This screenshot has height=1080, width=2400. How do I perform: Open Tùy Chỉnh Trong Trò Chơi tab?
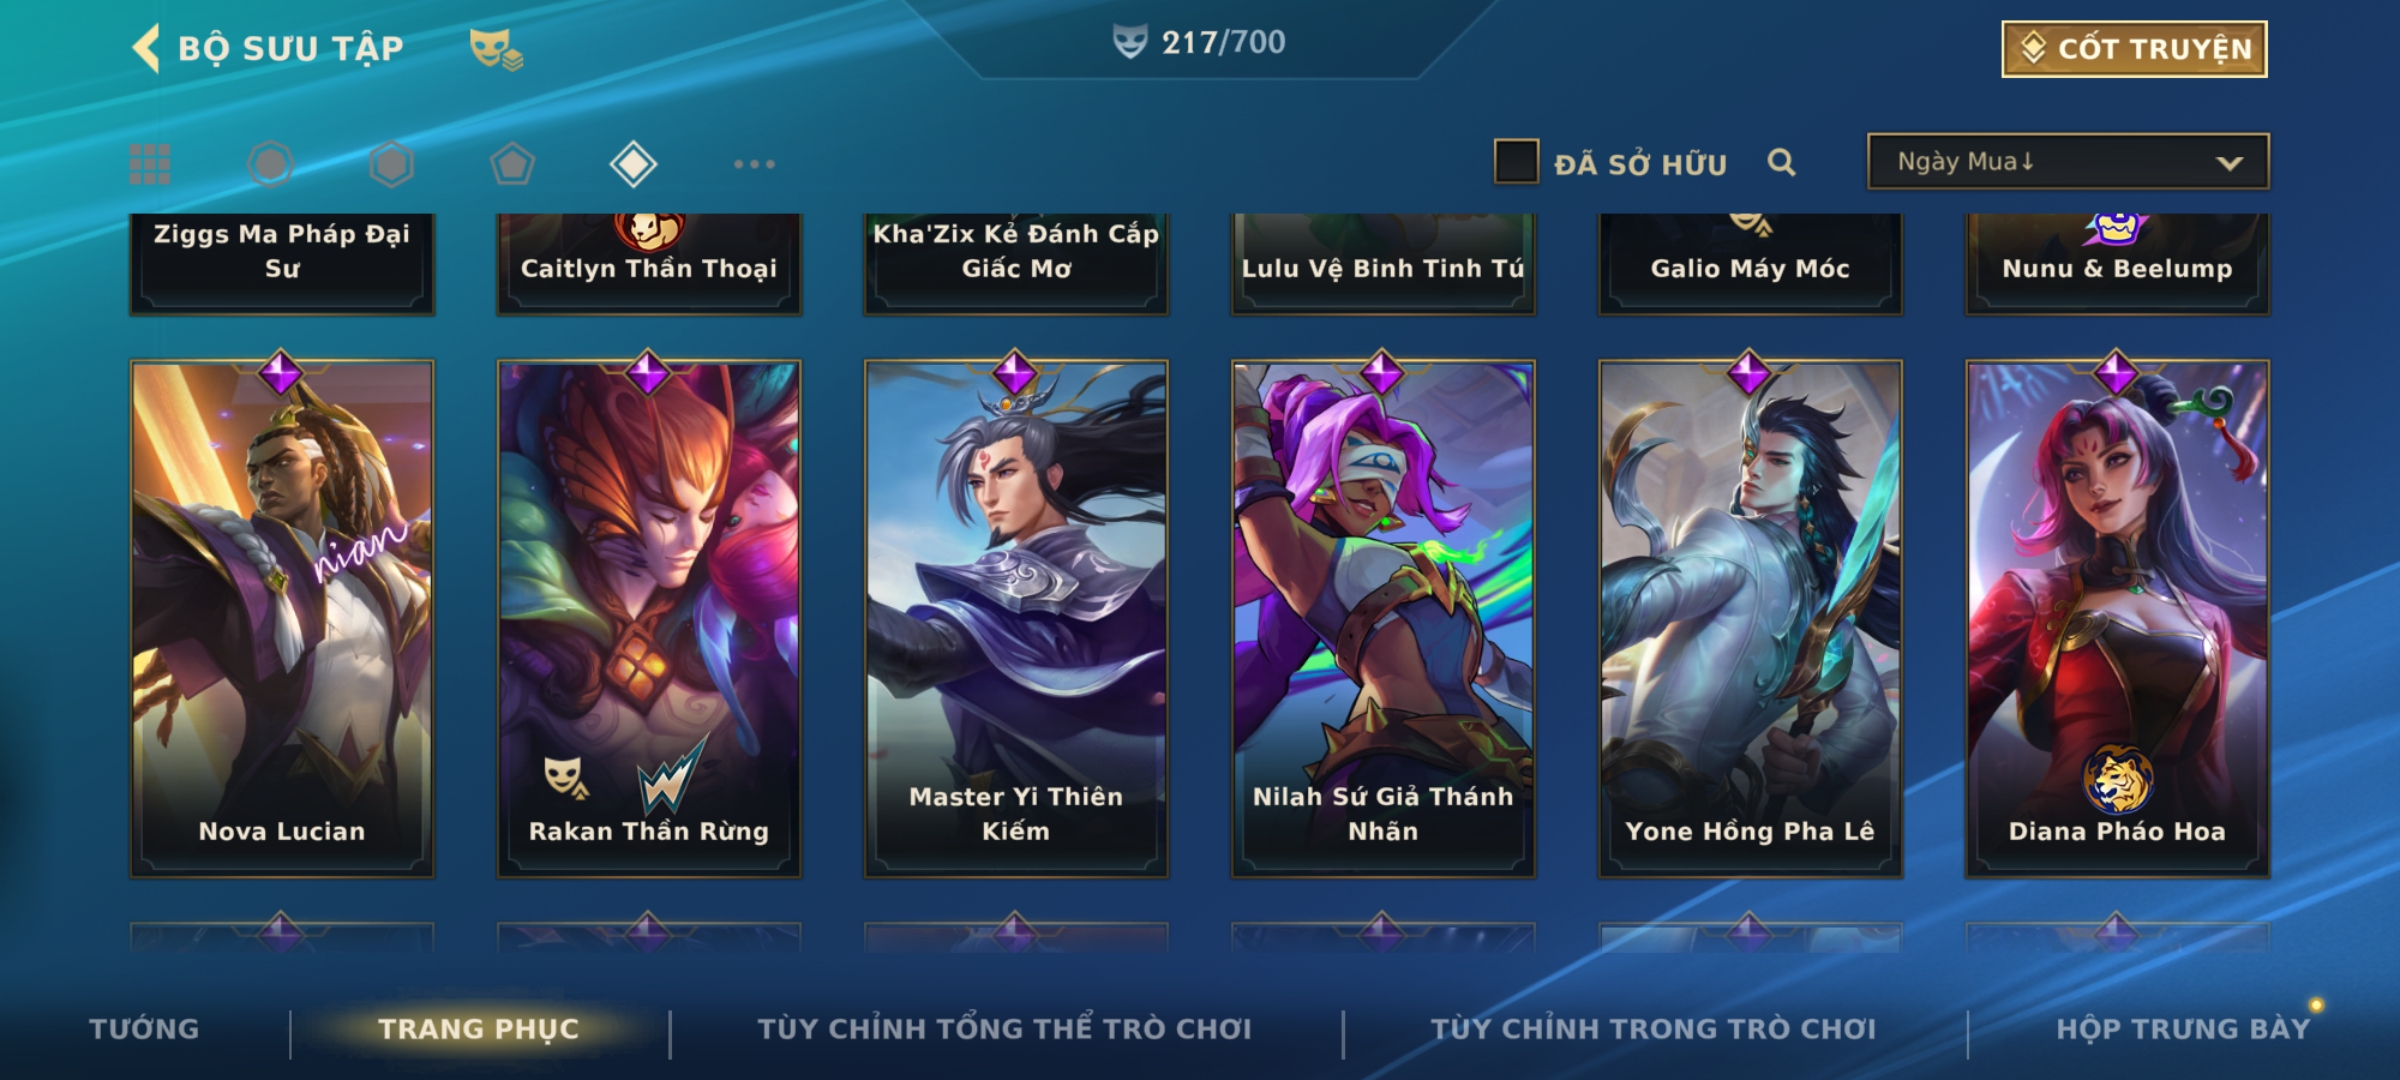click(1654, 1029)
